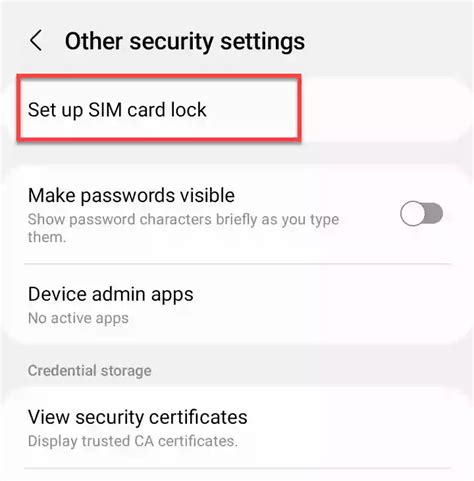Image resolution: width=474 pixels, height=481 pixels.
Task: Click divider line under View security certificates
Action: (238, 468)
